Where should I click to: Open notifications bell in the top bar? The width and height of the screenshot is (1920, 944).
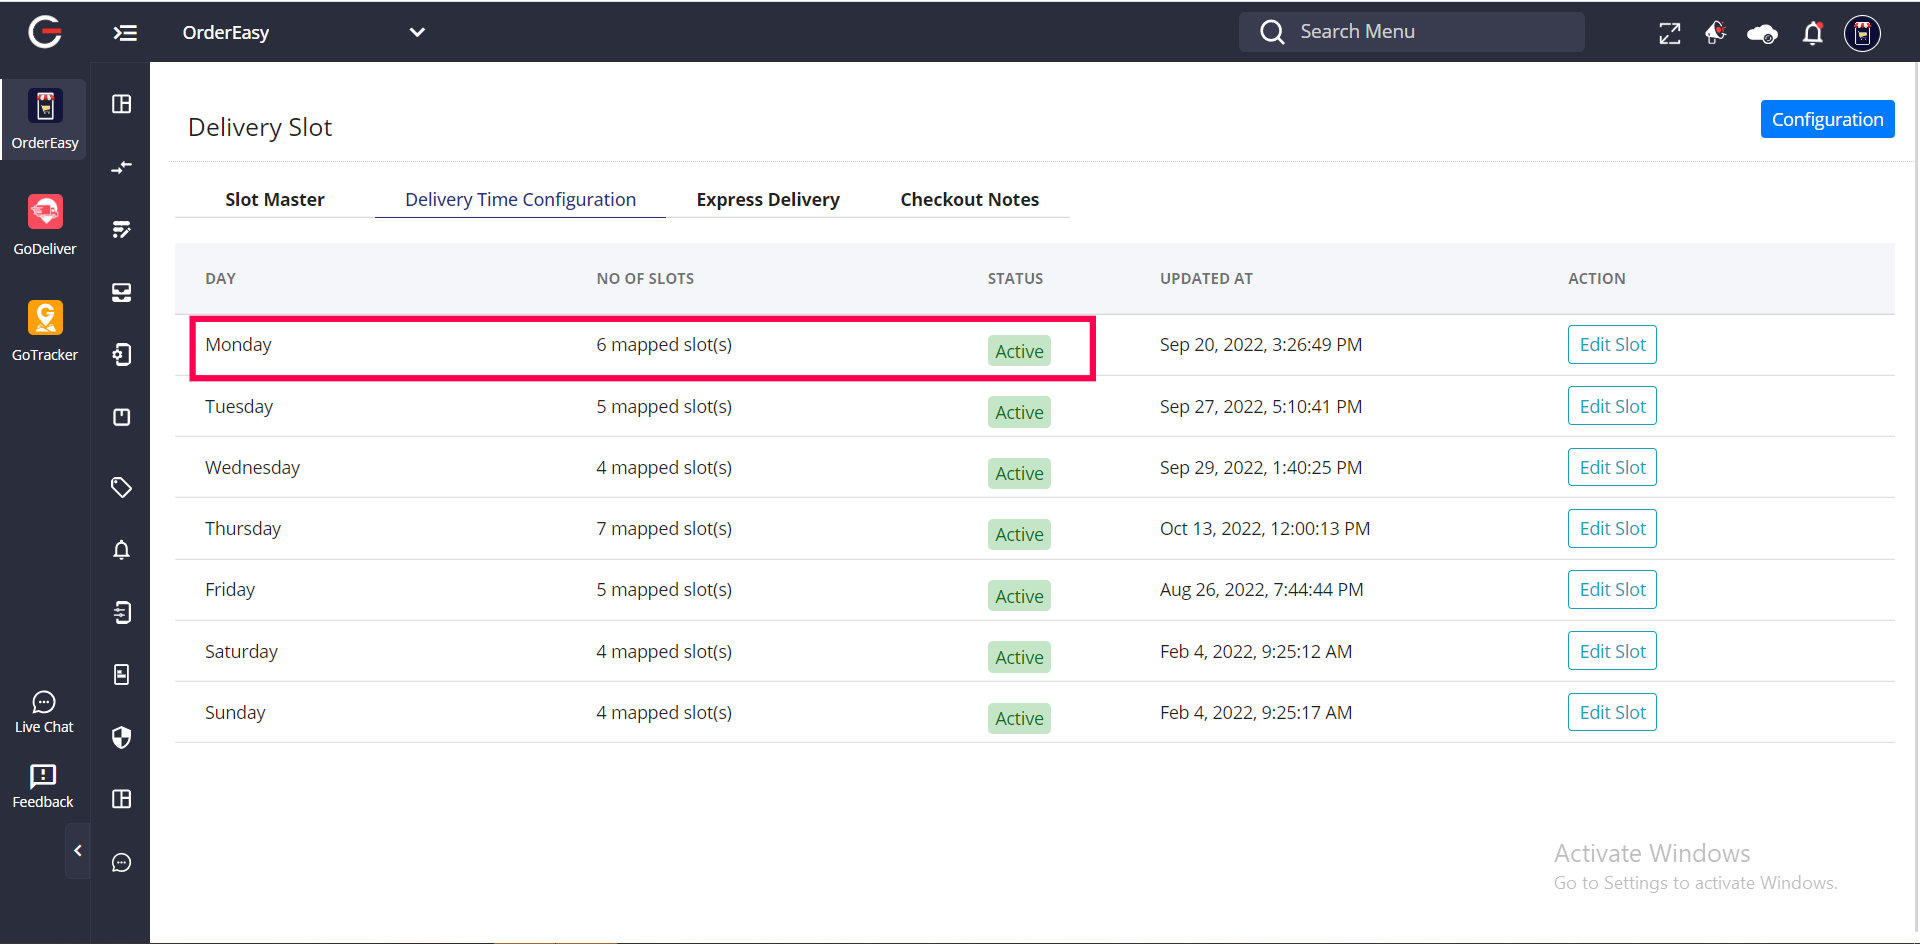[x=1812, y=34]
